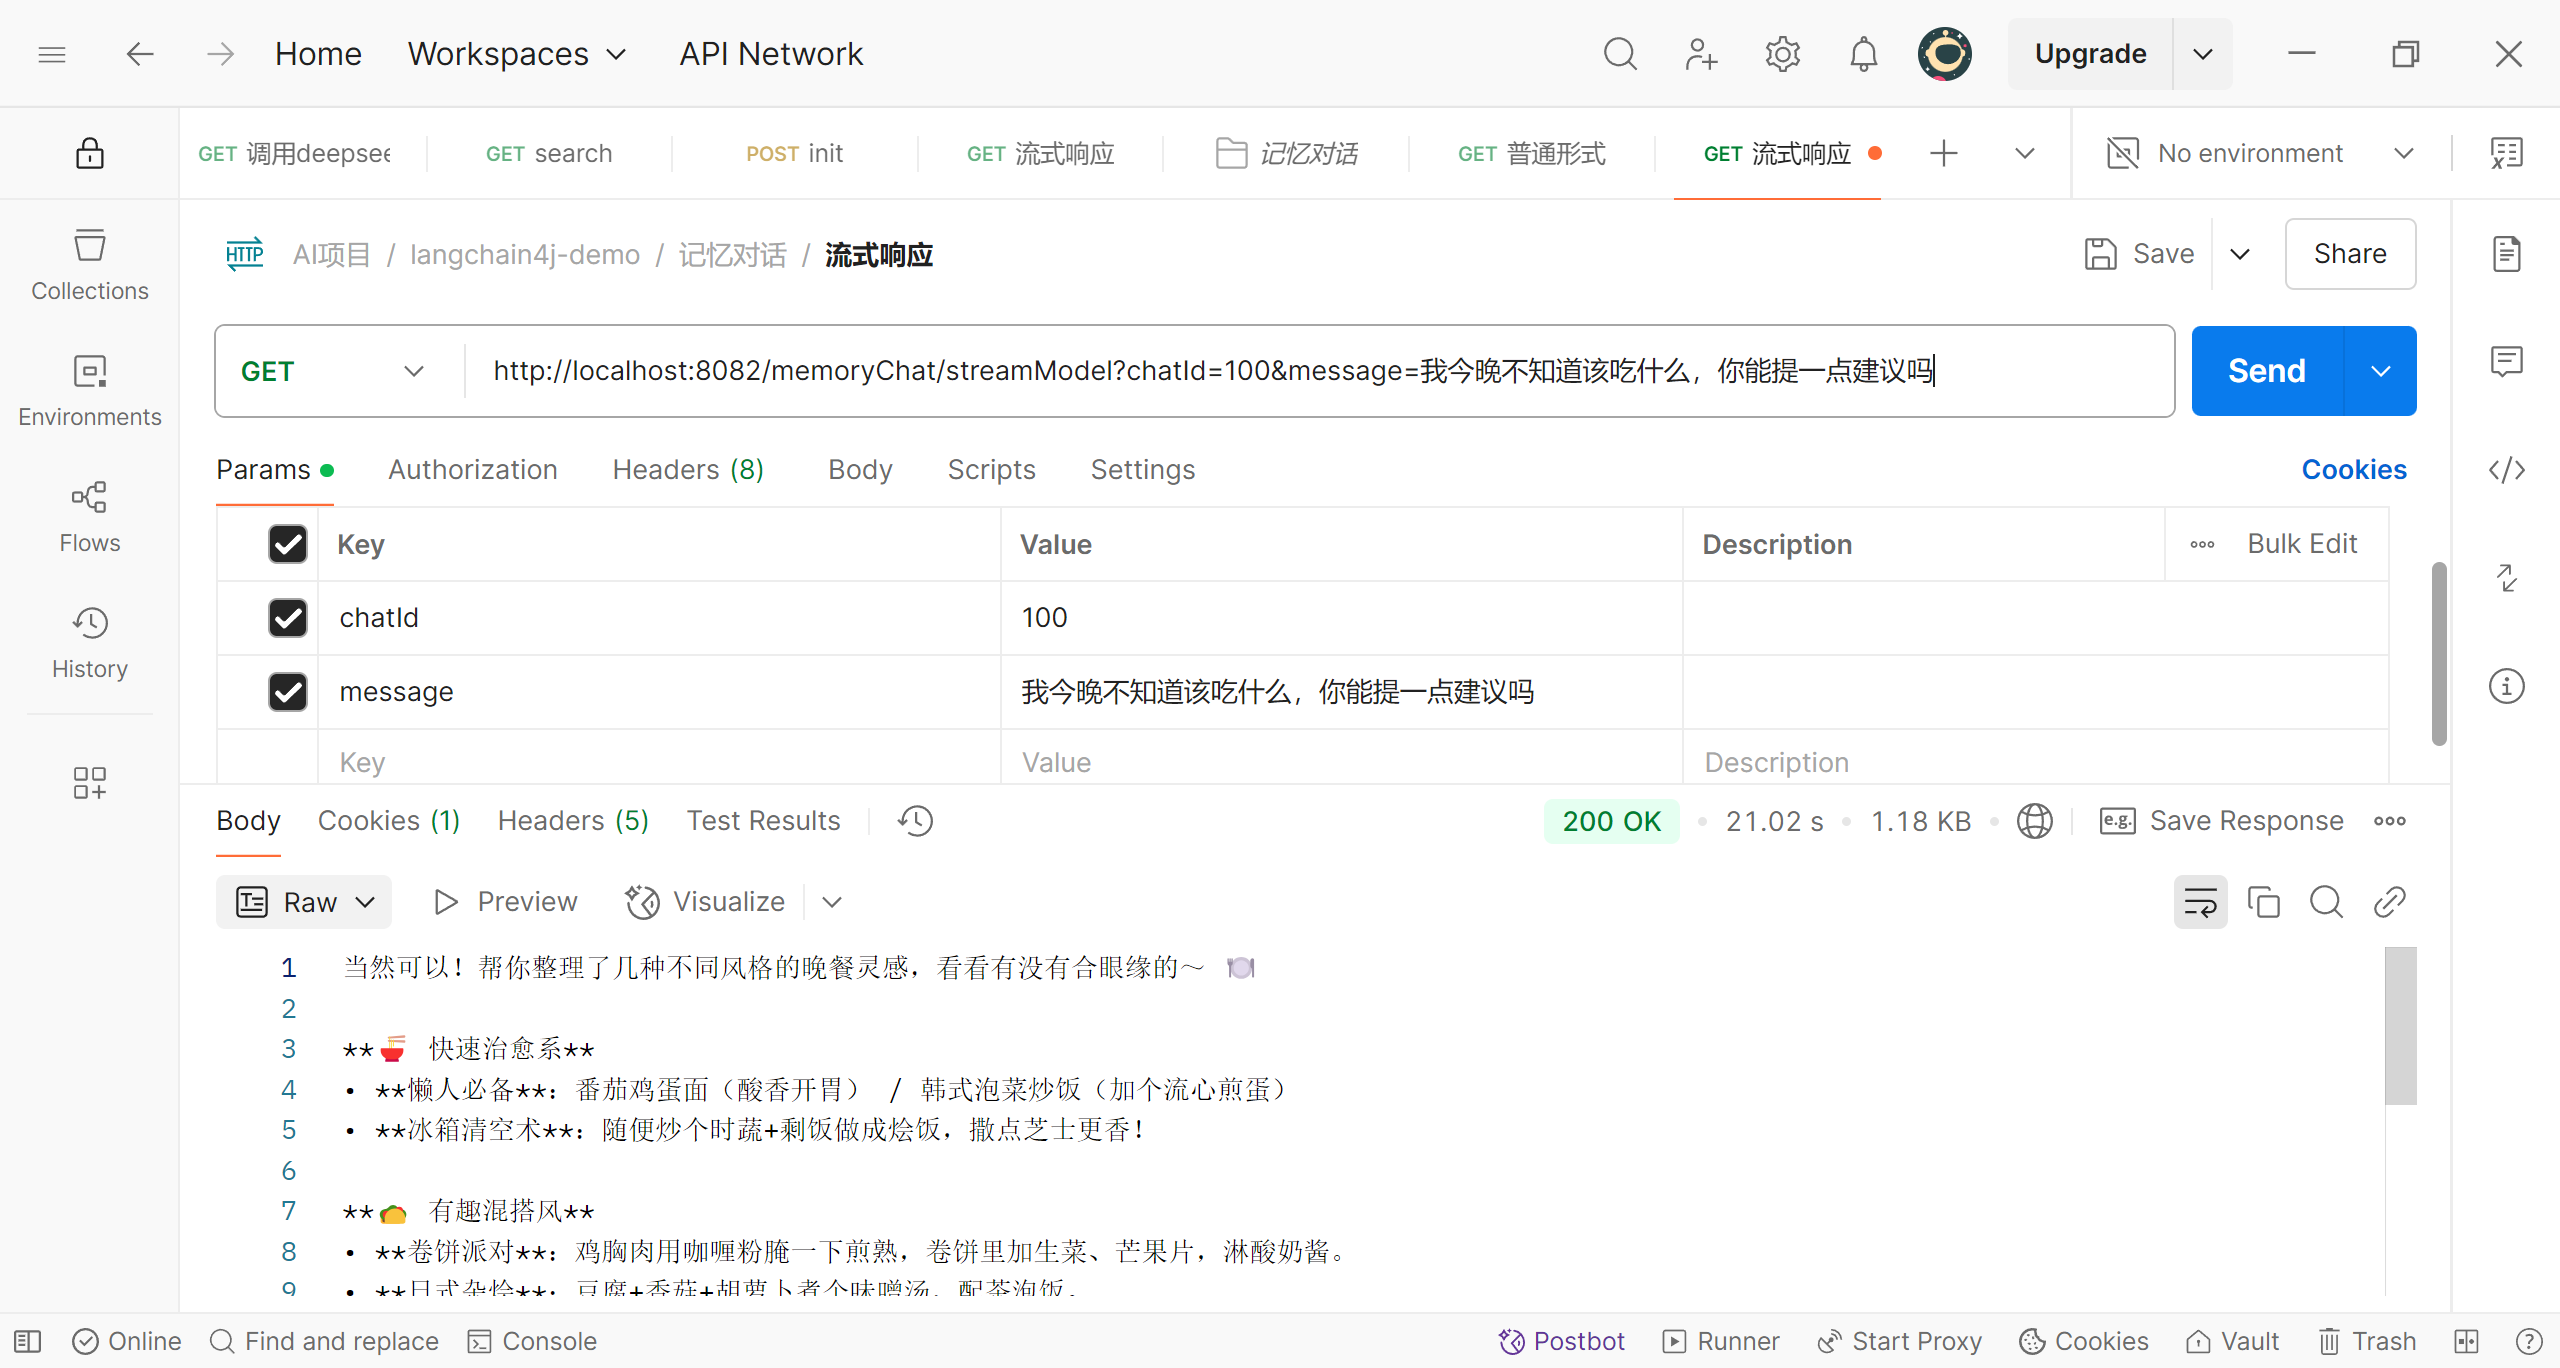Image resolution: width=2560 pixels, height=1368 pixels.
Task: Open the Cookies link
Action: click(x=2353, y=470)
